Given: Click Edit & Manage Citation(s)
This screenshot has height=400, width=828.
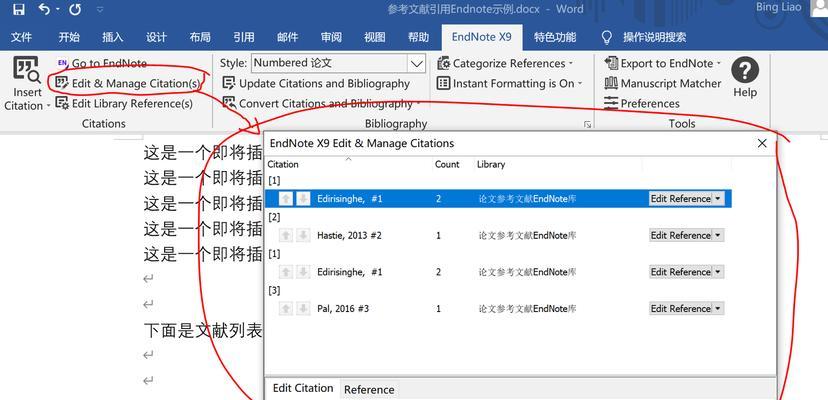Looking at the screenshot, I should (128, 83).
